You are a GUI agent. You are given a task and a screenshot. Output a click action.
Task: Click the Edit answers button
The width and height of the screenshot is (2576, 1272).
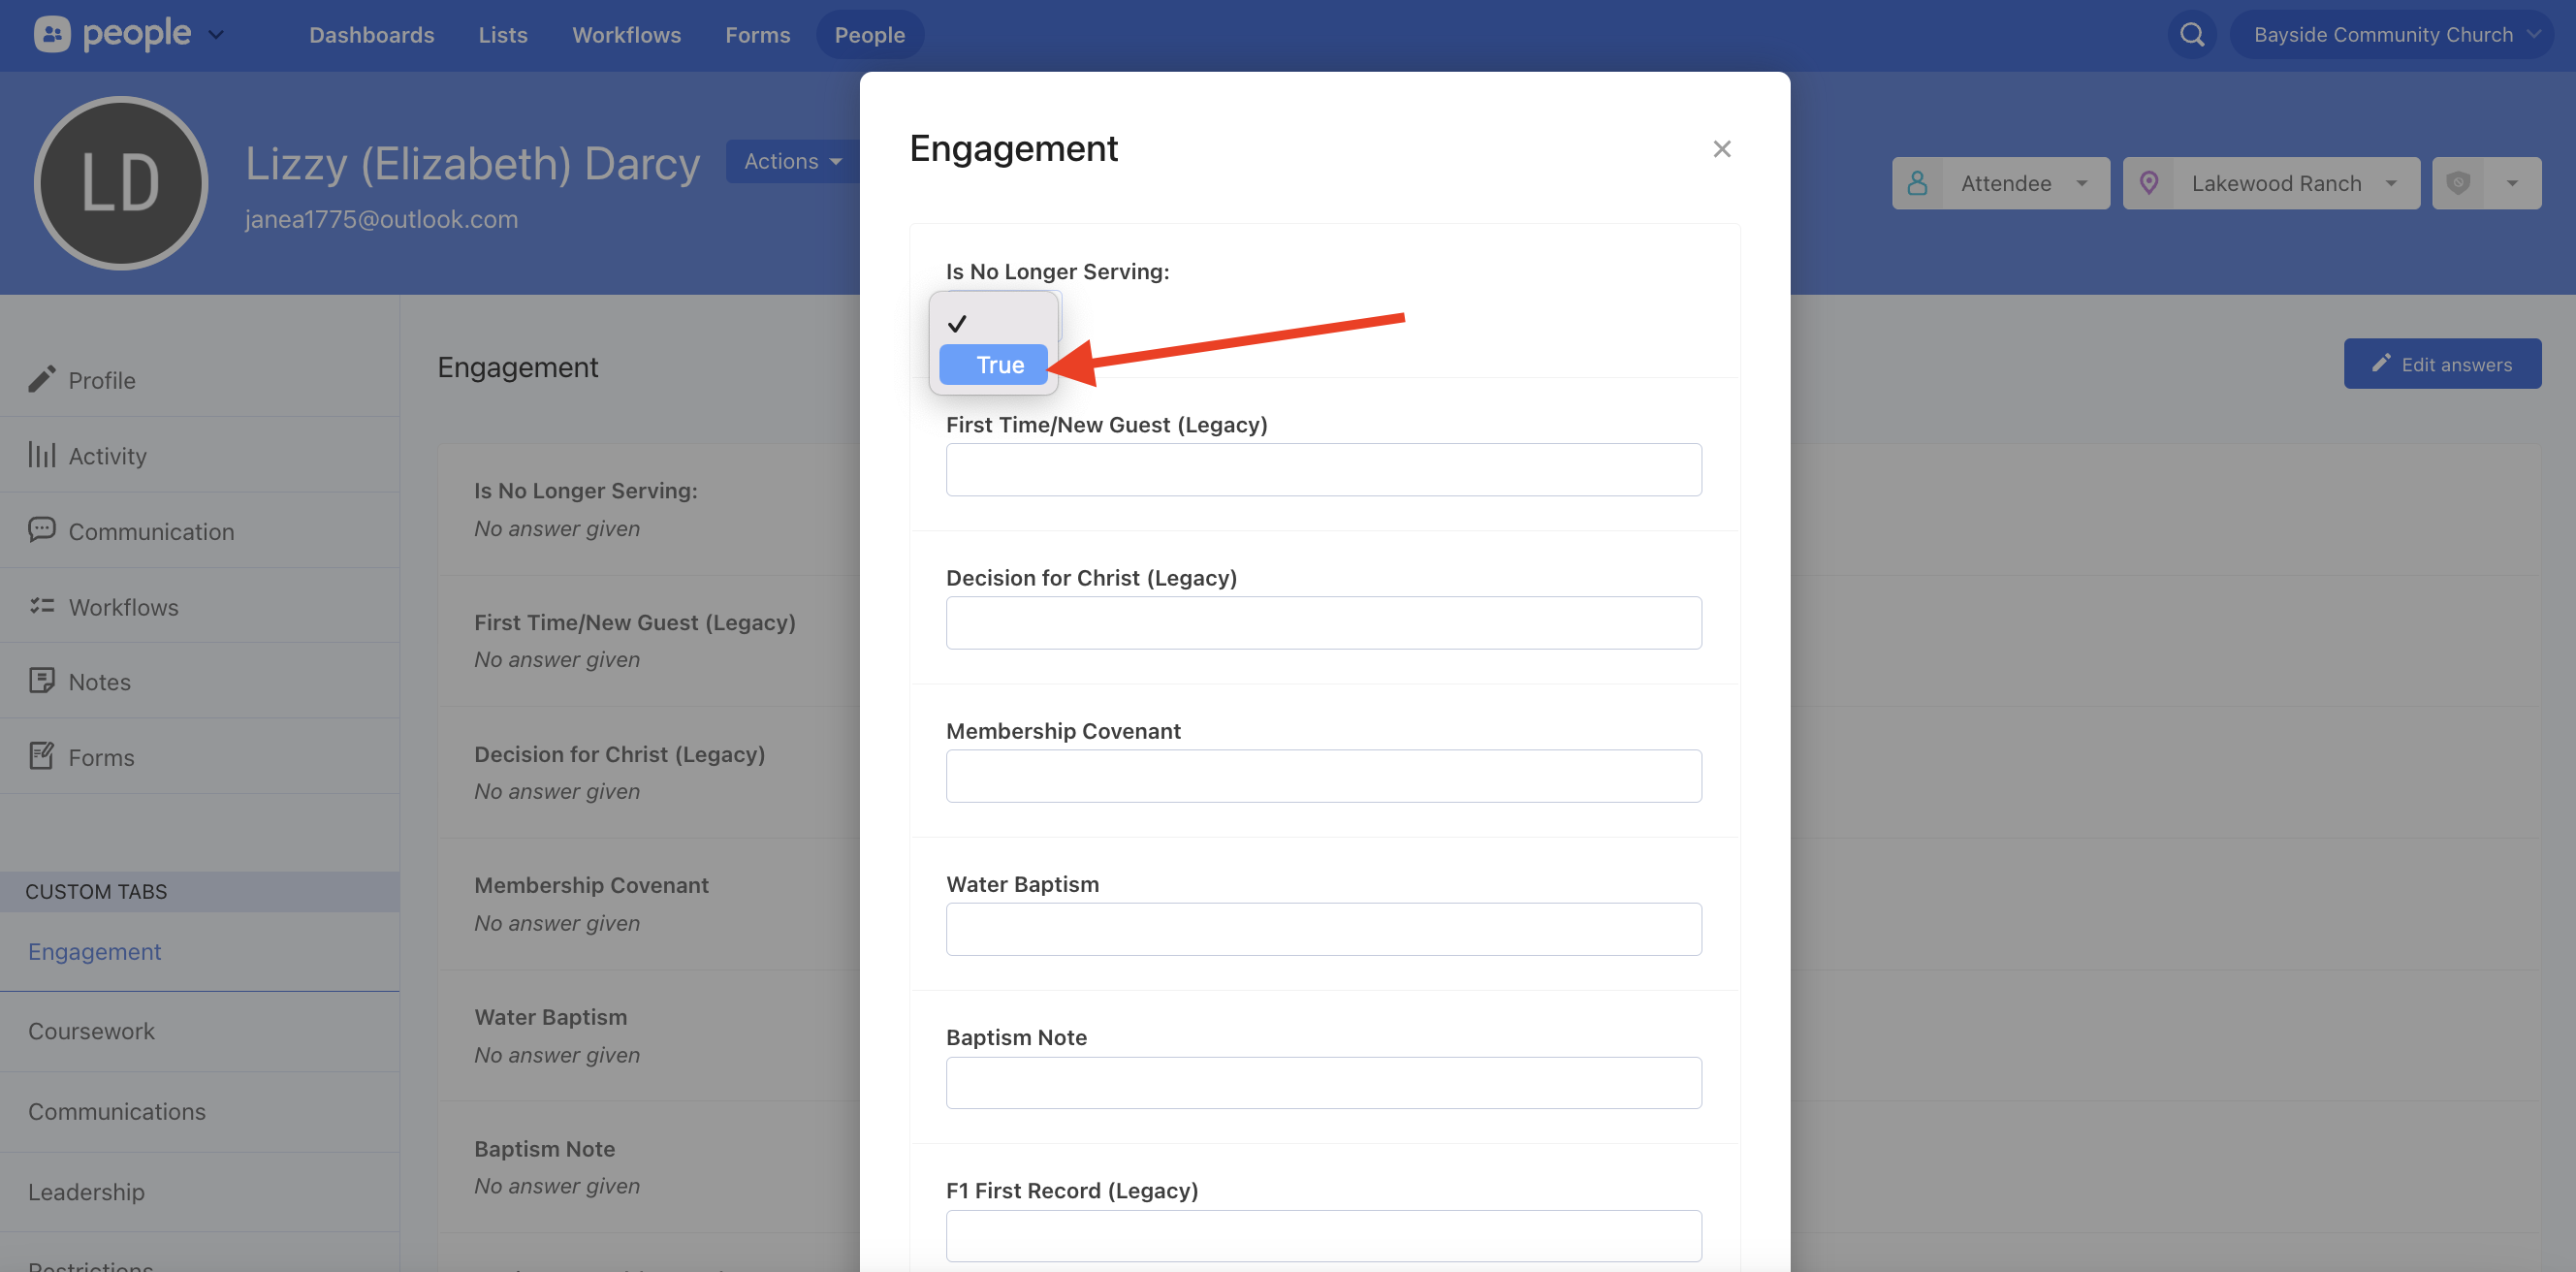coord(2442,364)
